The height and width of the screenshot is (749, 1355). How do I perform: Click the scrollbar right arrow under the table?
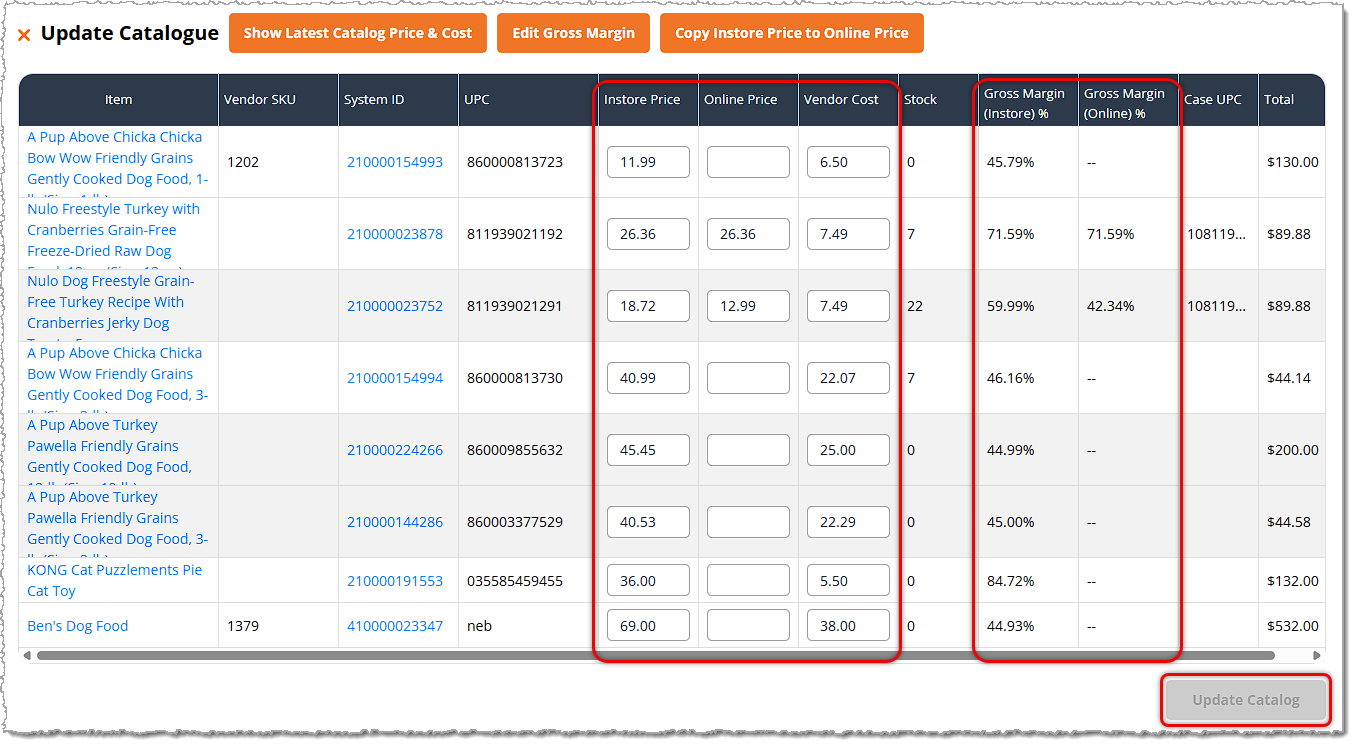1317,656
